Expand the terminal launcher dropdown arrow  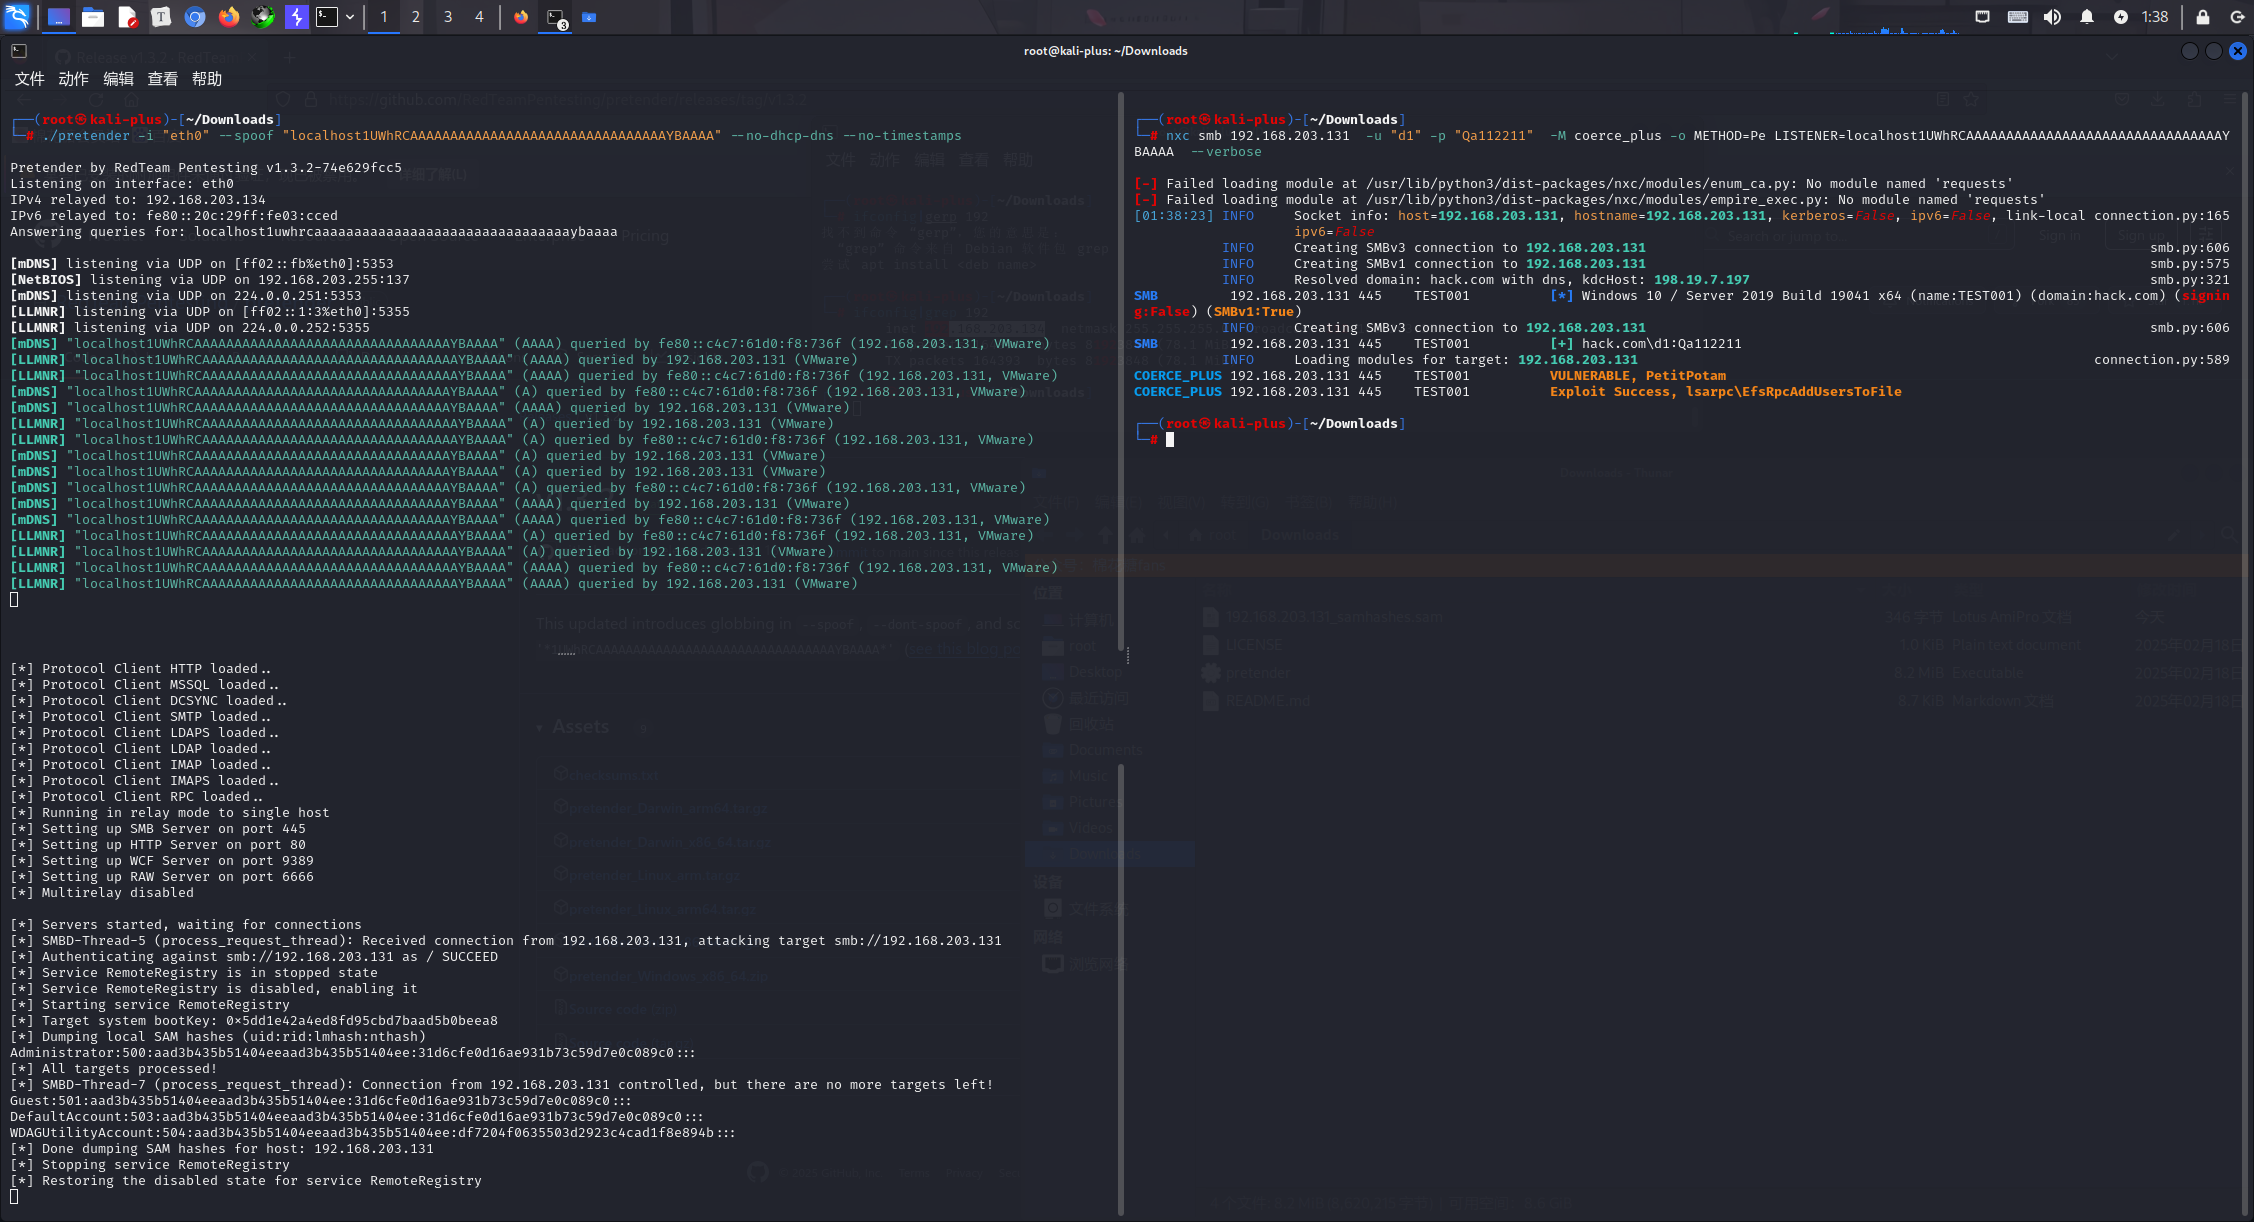coord(350,17)
